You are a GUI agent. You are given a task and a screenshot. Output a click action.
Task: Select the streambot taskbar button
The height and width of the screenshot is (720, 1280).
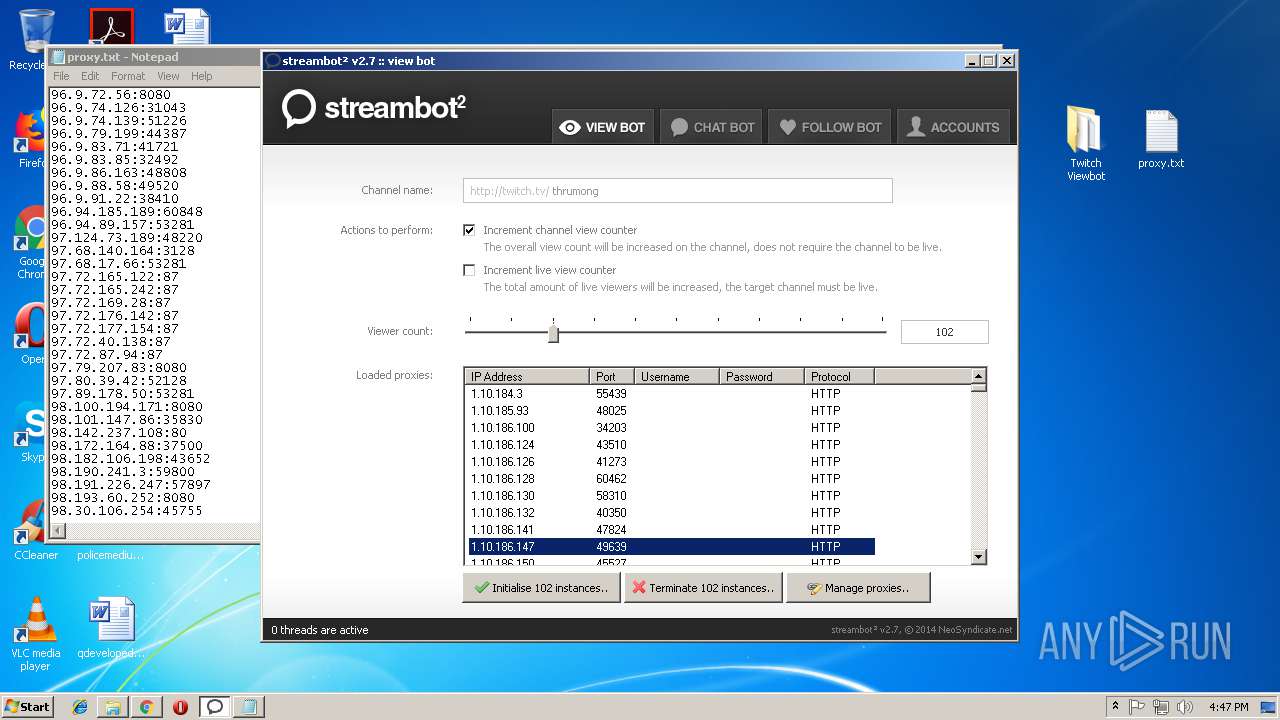tap(214, 707)
